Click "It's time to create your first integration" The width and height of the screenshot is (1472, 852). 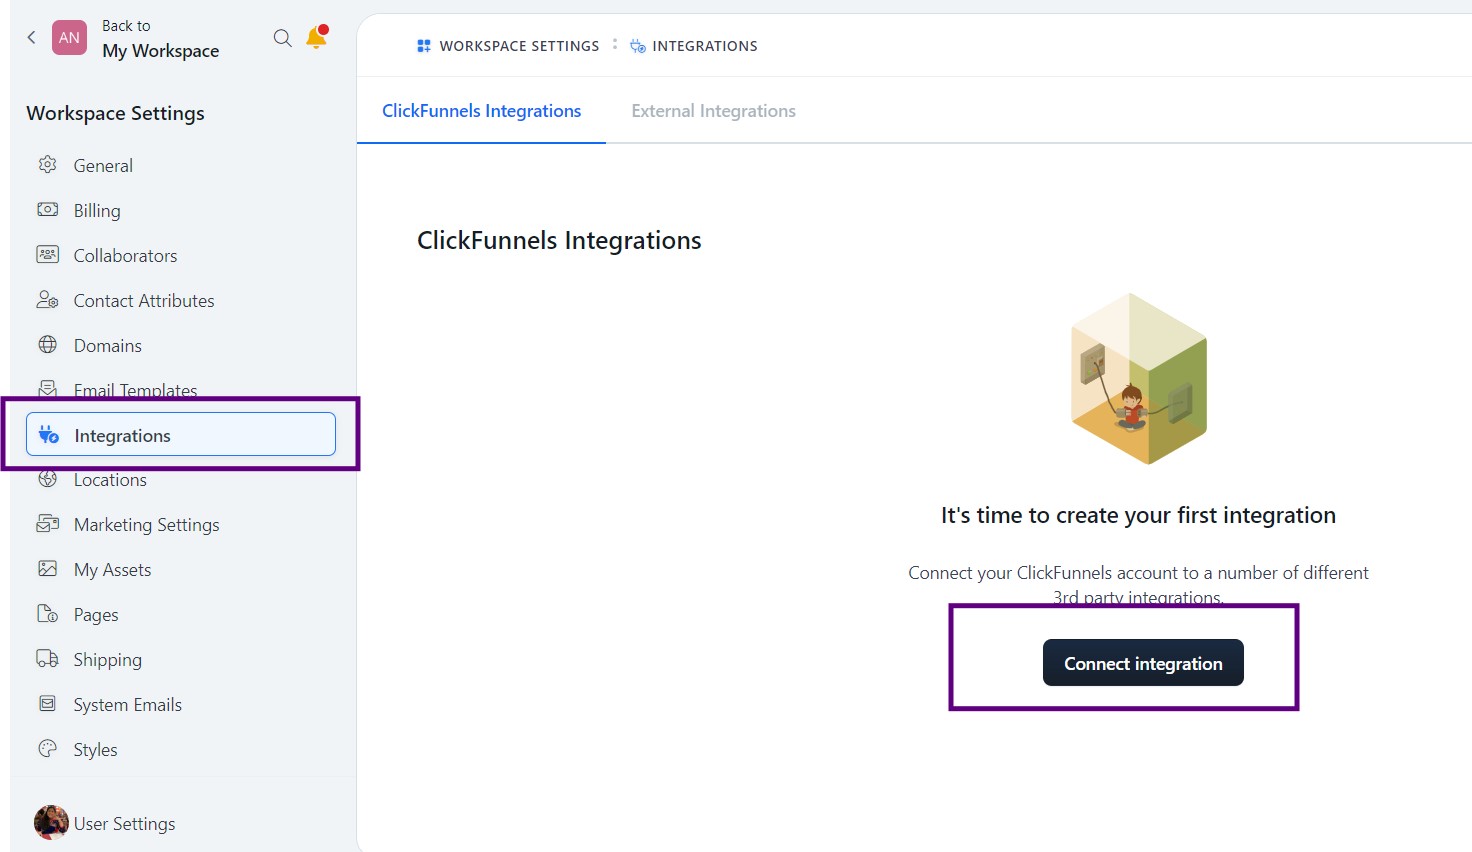point(1138,515)
